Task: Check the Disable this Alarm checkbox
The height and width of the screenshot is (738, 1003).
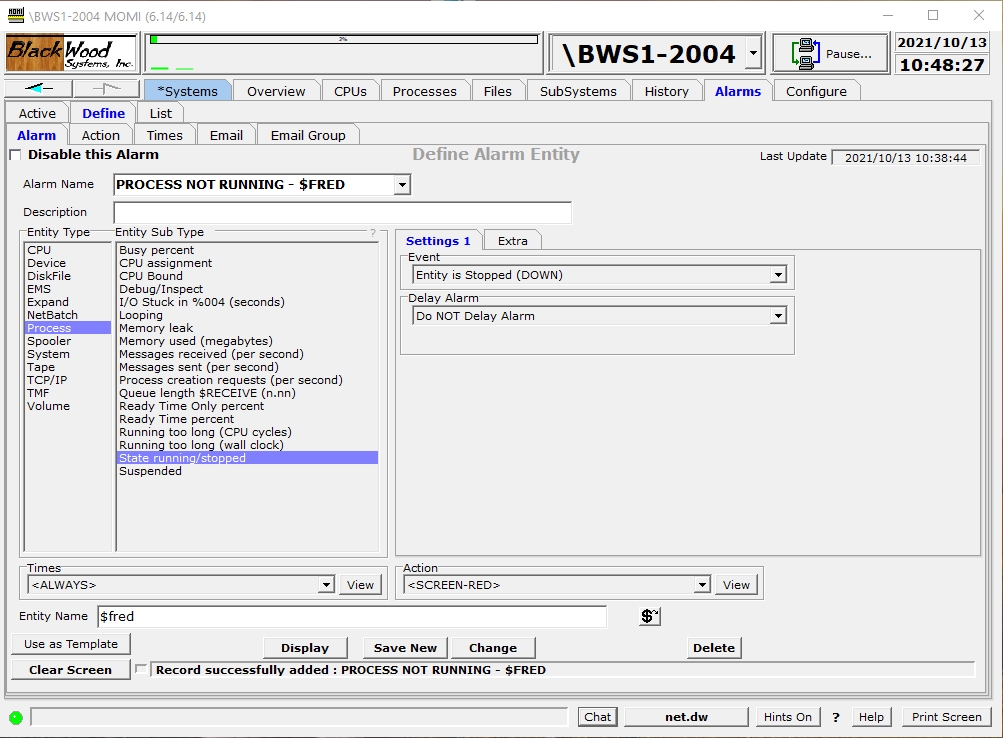Action: click(15, 155)
